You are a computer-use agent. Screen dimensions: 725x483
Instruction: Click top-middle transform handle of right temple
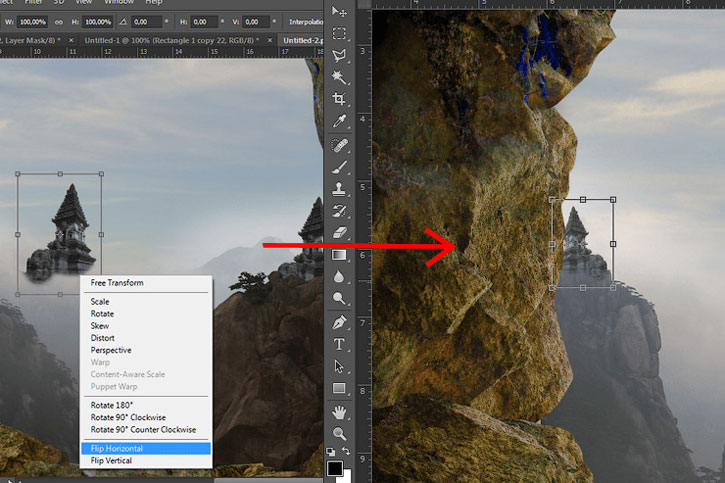click(x=583, y=200)
